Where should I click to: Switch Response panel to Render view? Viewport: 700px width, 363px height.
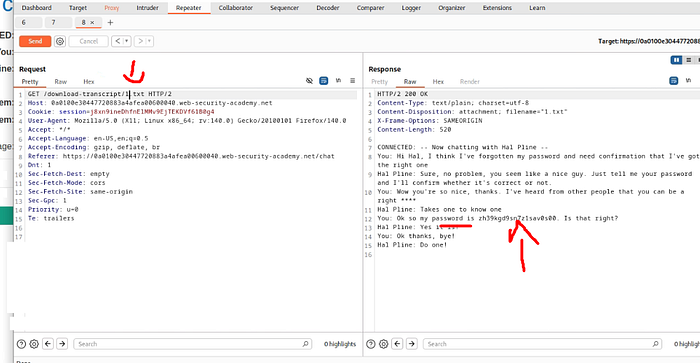coord(470,82)
